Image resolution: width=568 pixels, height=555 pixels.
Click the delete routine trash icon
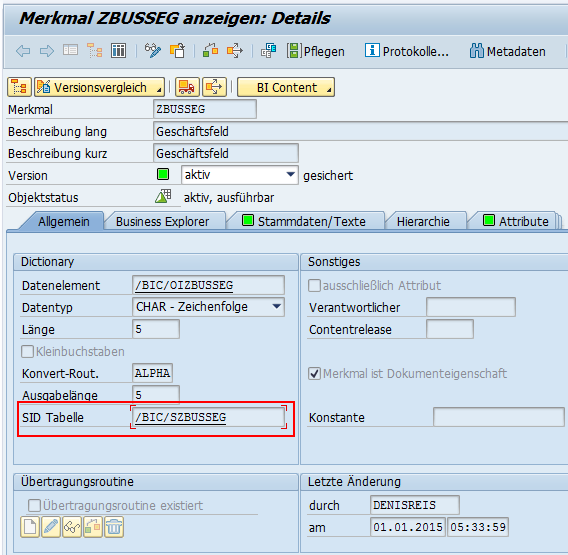114,527
